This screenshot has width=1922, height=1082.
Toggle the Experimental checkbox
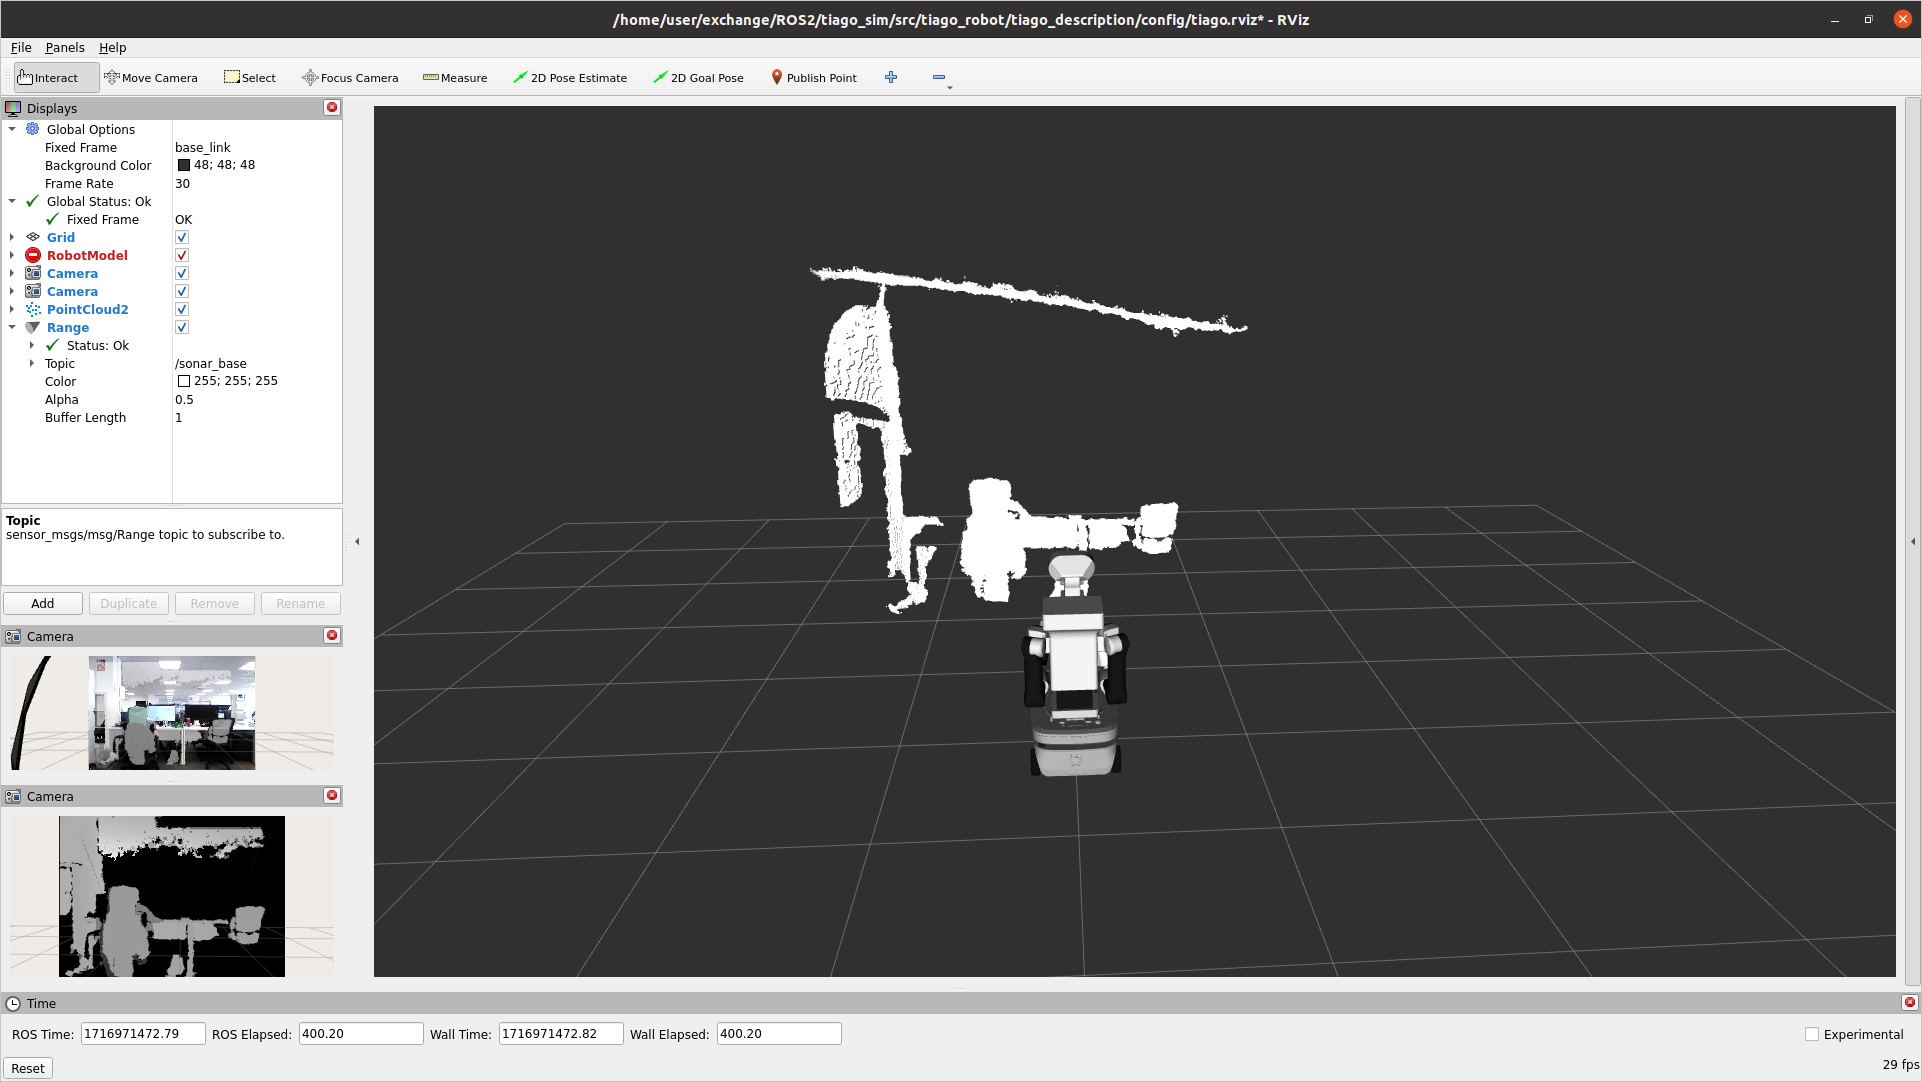(x=1812, y=1035)
